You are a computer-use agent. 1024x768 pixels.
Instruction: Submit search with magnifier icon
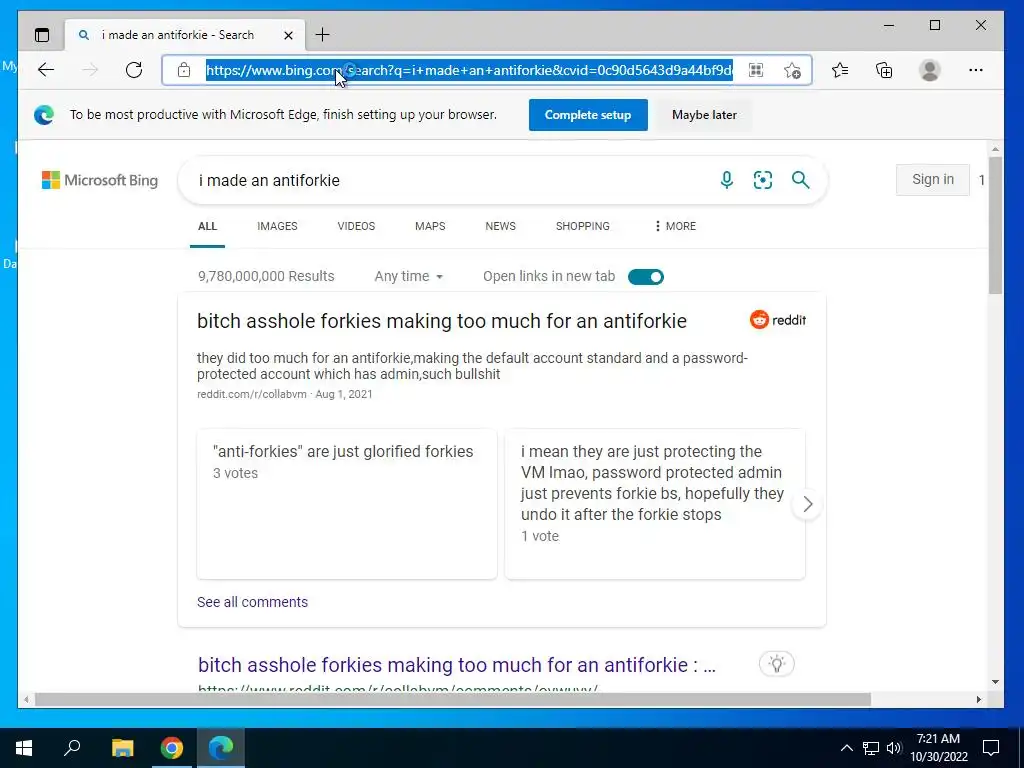tap(801, 180)
